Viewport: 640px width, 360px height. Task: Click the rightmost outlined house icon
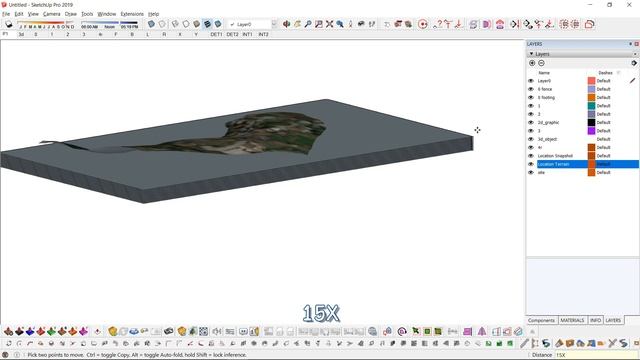[x=589, y=24]
